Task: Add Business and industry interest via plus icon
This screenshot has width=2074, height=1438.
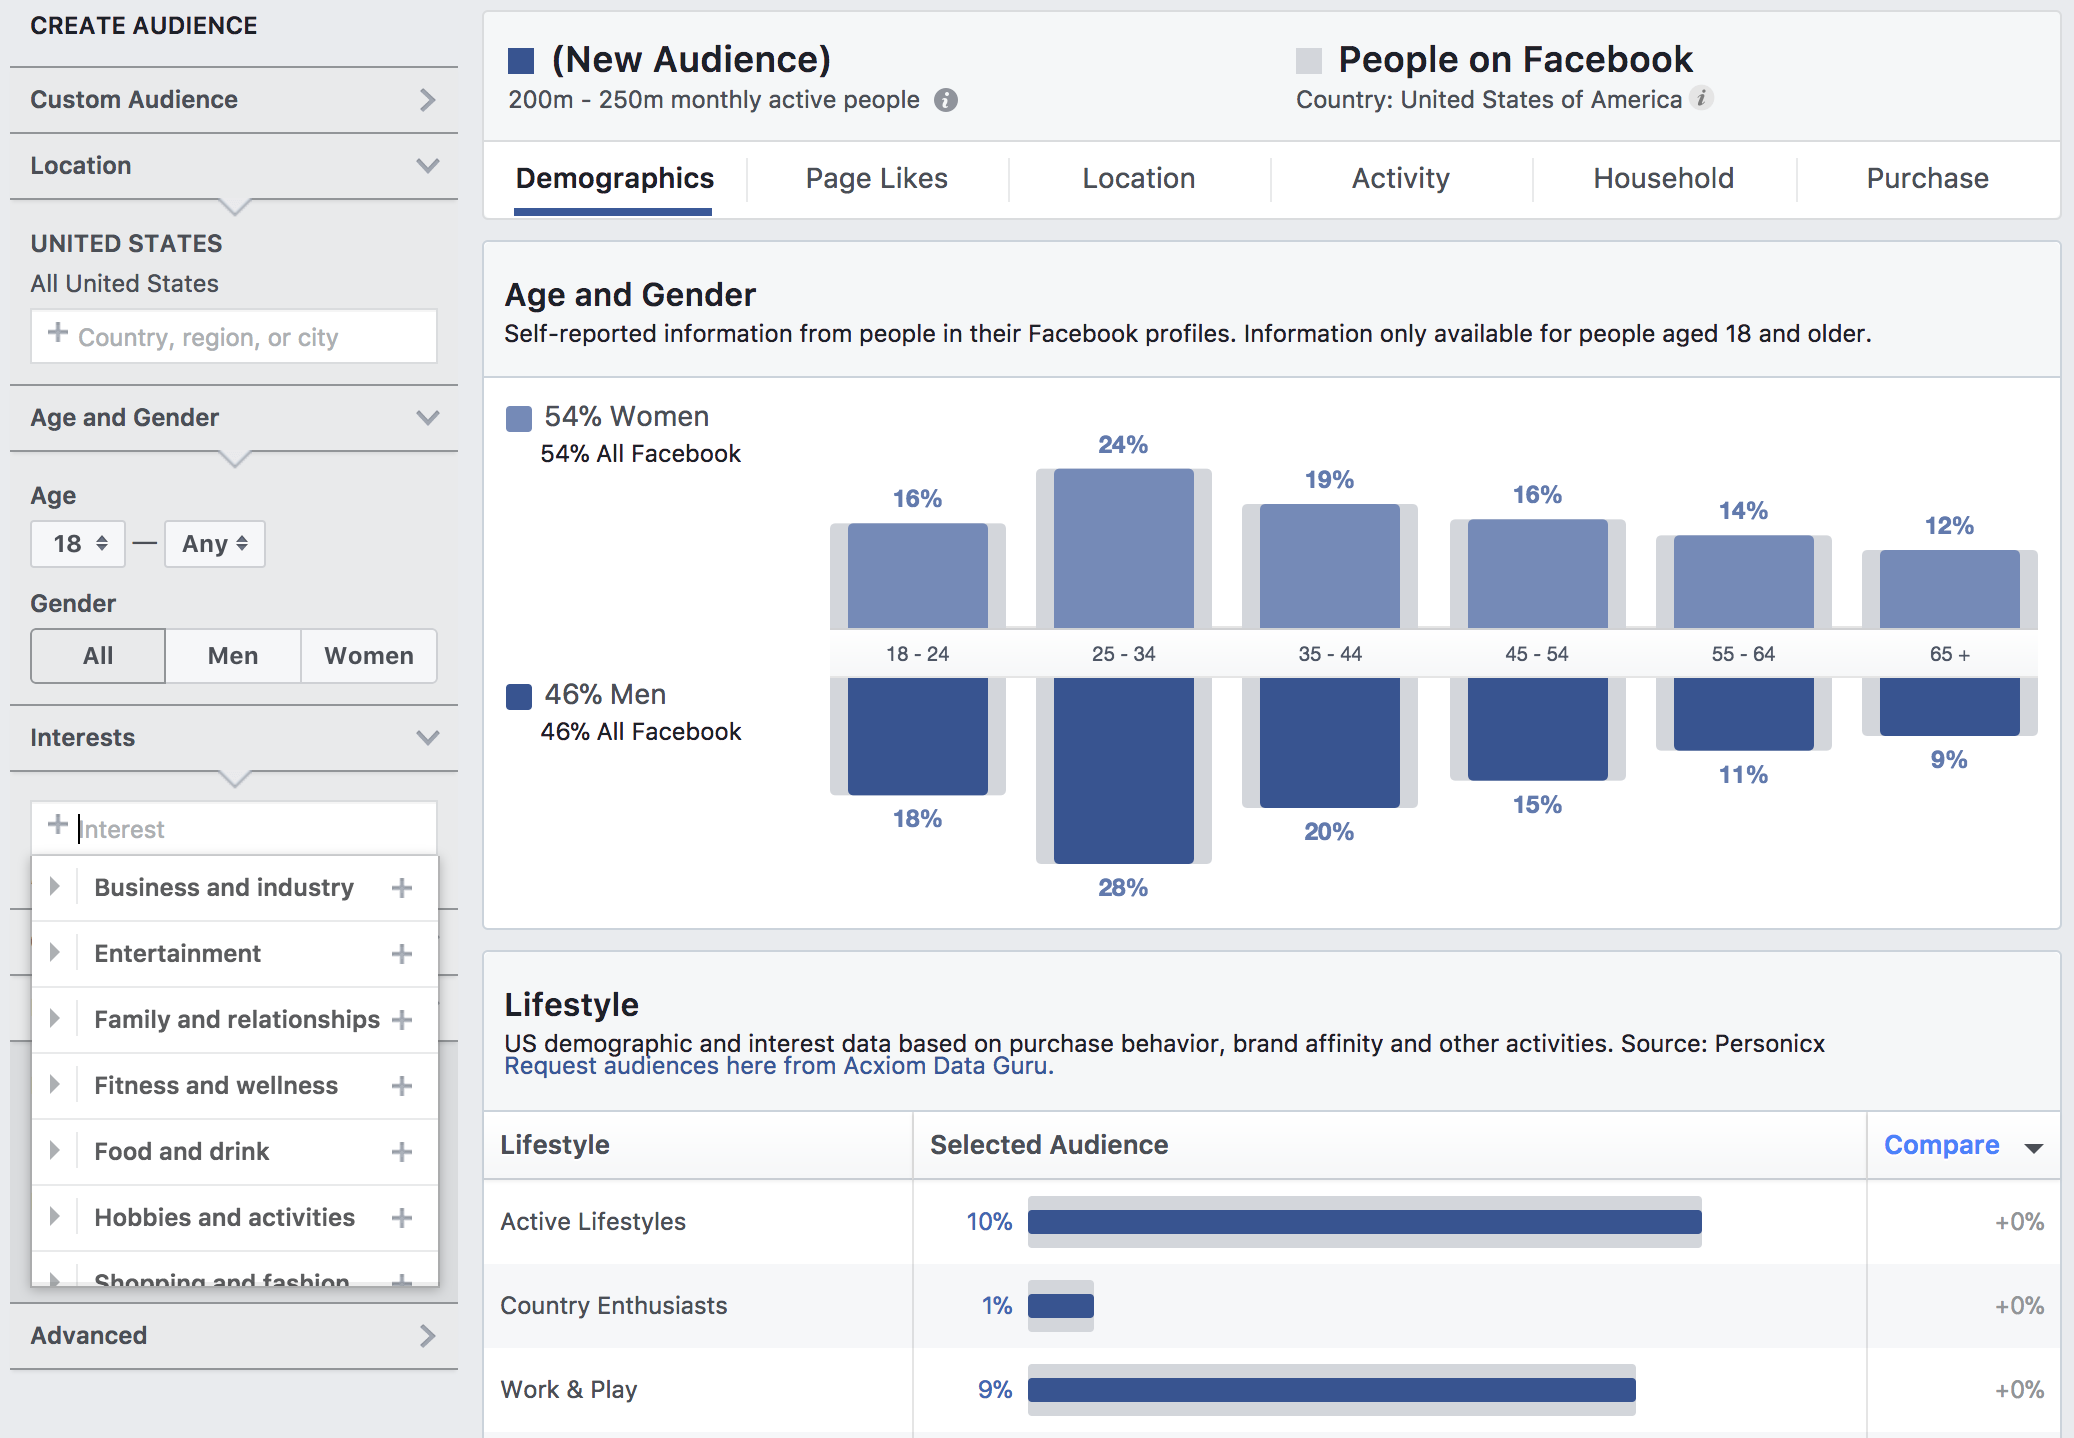Action: 402,888
